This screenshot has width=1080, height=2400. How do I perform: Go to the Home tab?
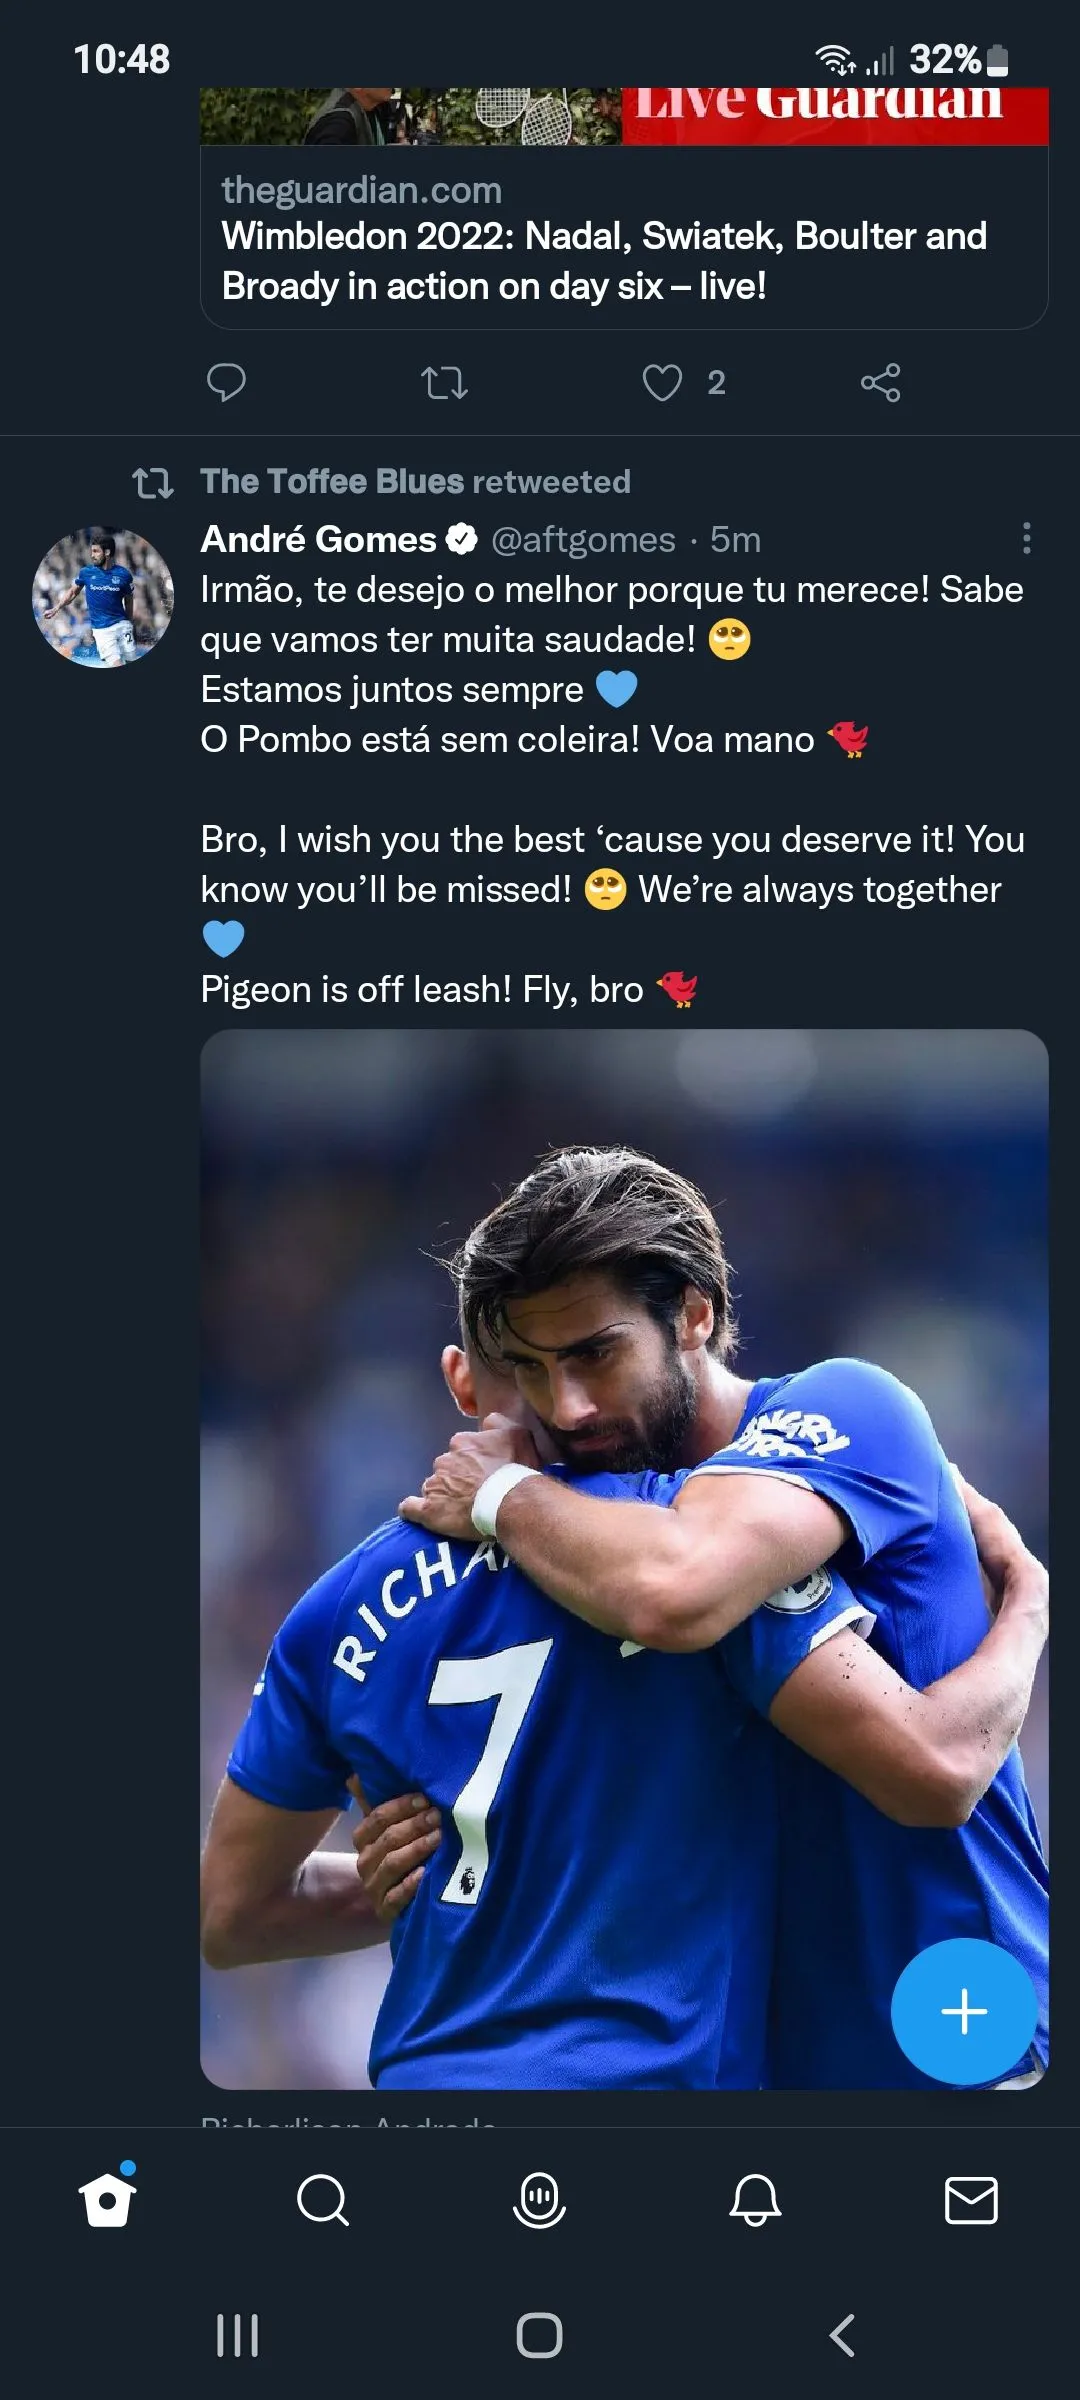pos(107,2200)
